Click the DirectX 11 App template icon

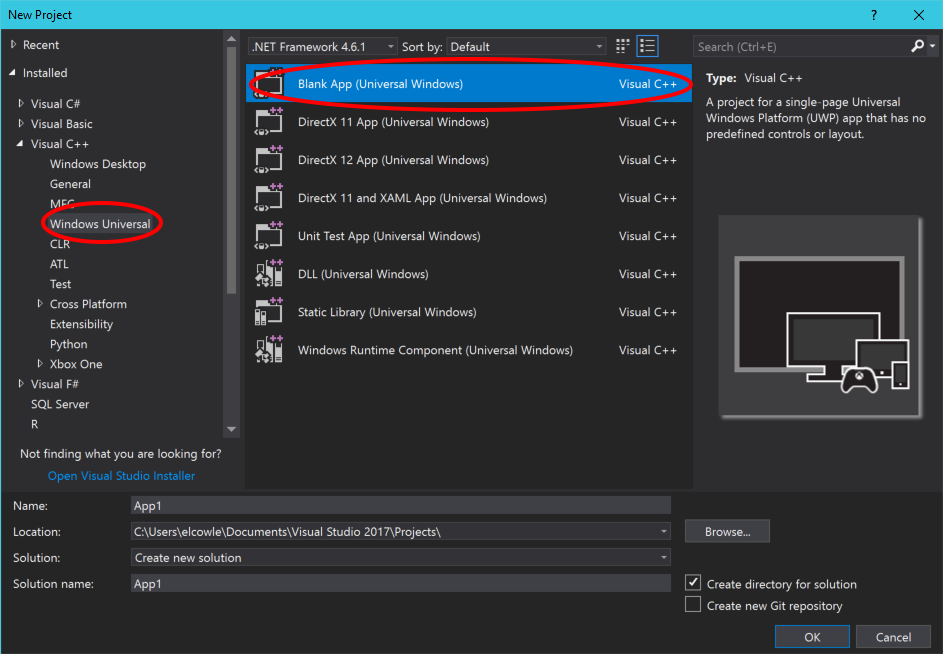click(x=268, y=122)
